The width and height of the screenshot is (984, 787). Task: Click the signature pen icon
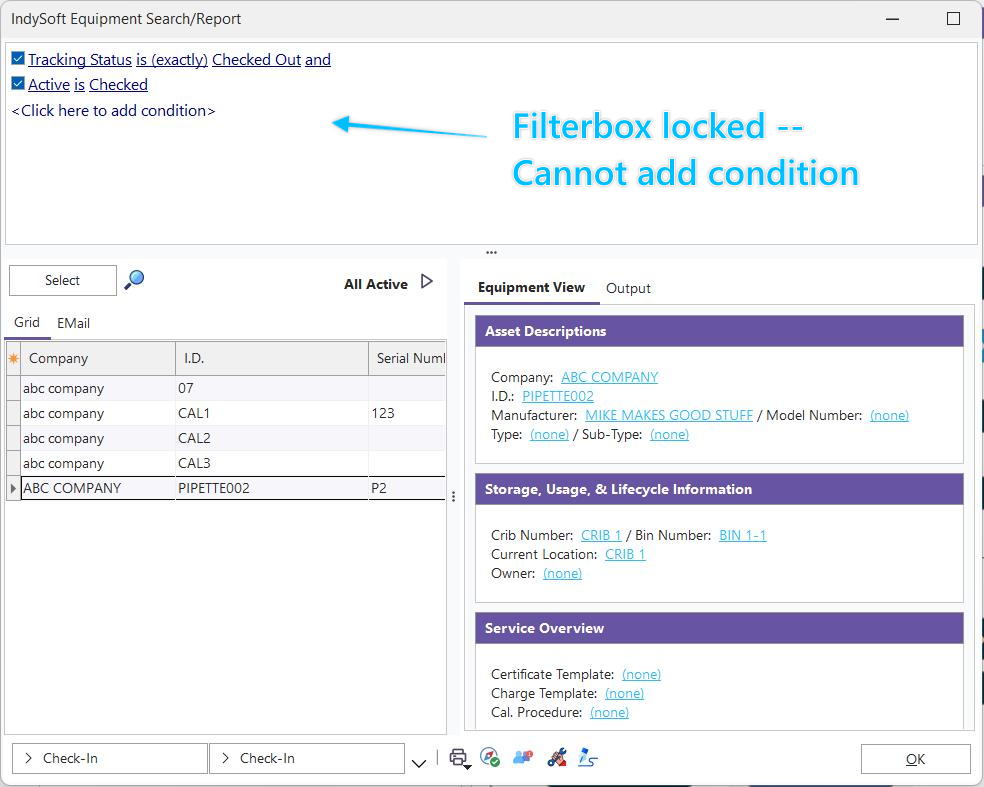point(588,758)
